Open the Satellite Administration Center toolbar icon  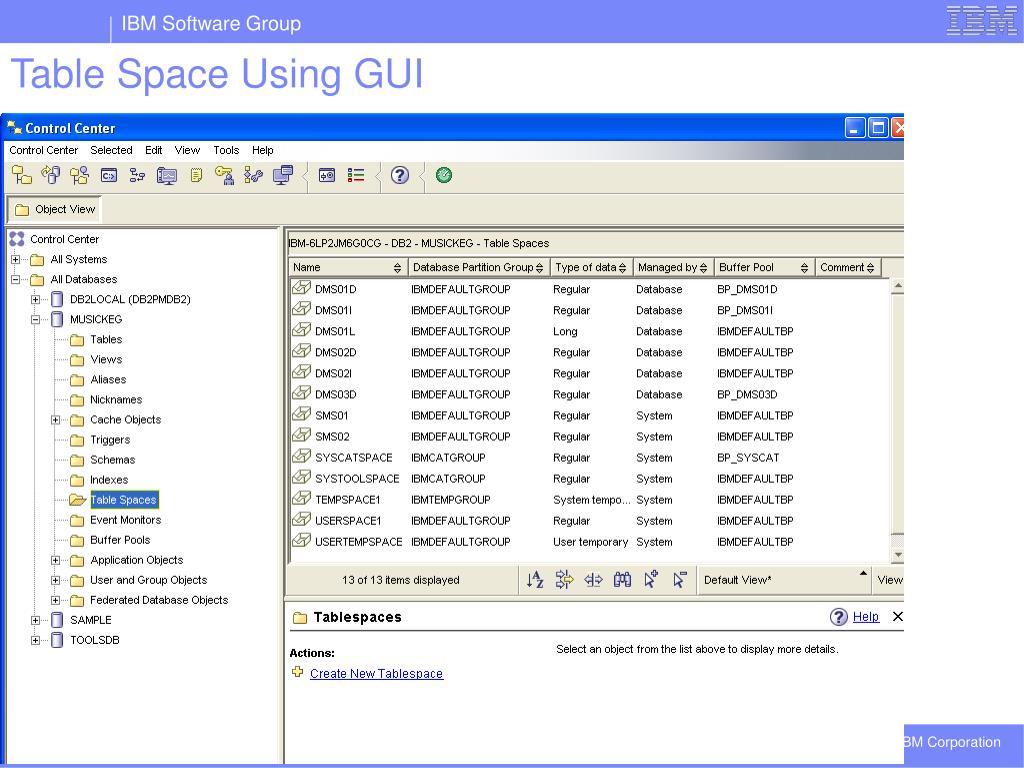[x=80, y=175]
